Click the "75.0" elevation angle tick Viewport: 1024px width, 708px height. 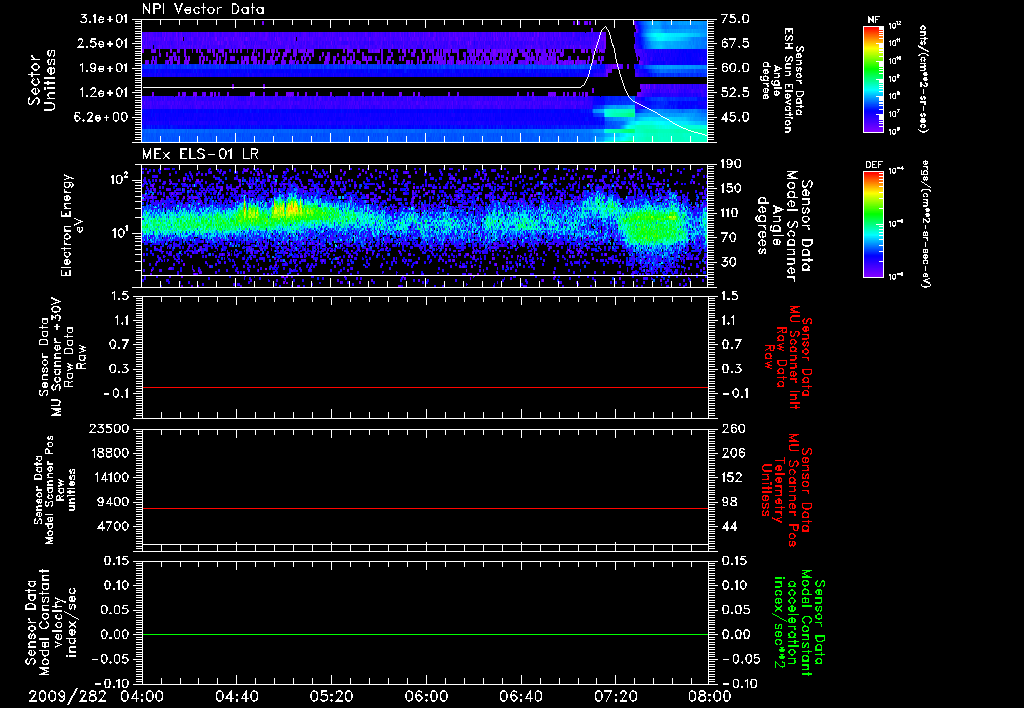735,19
